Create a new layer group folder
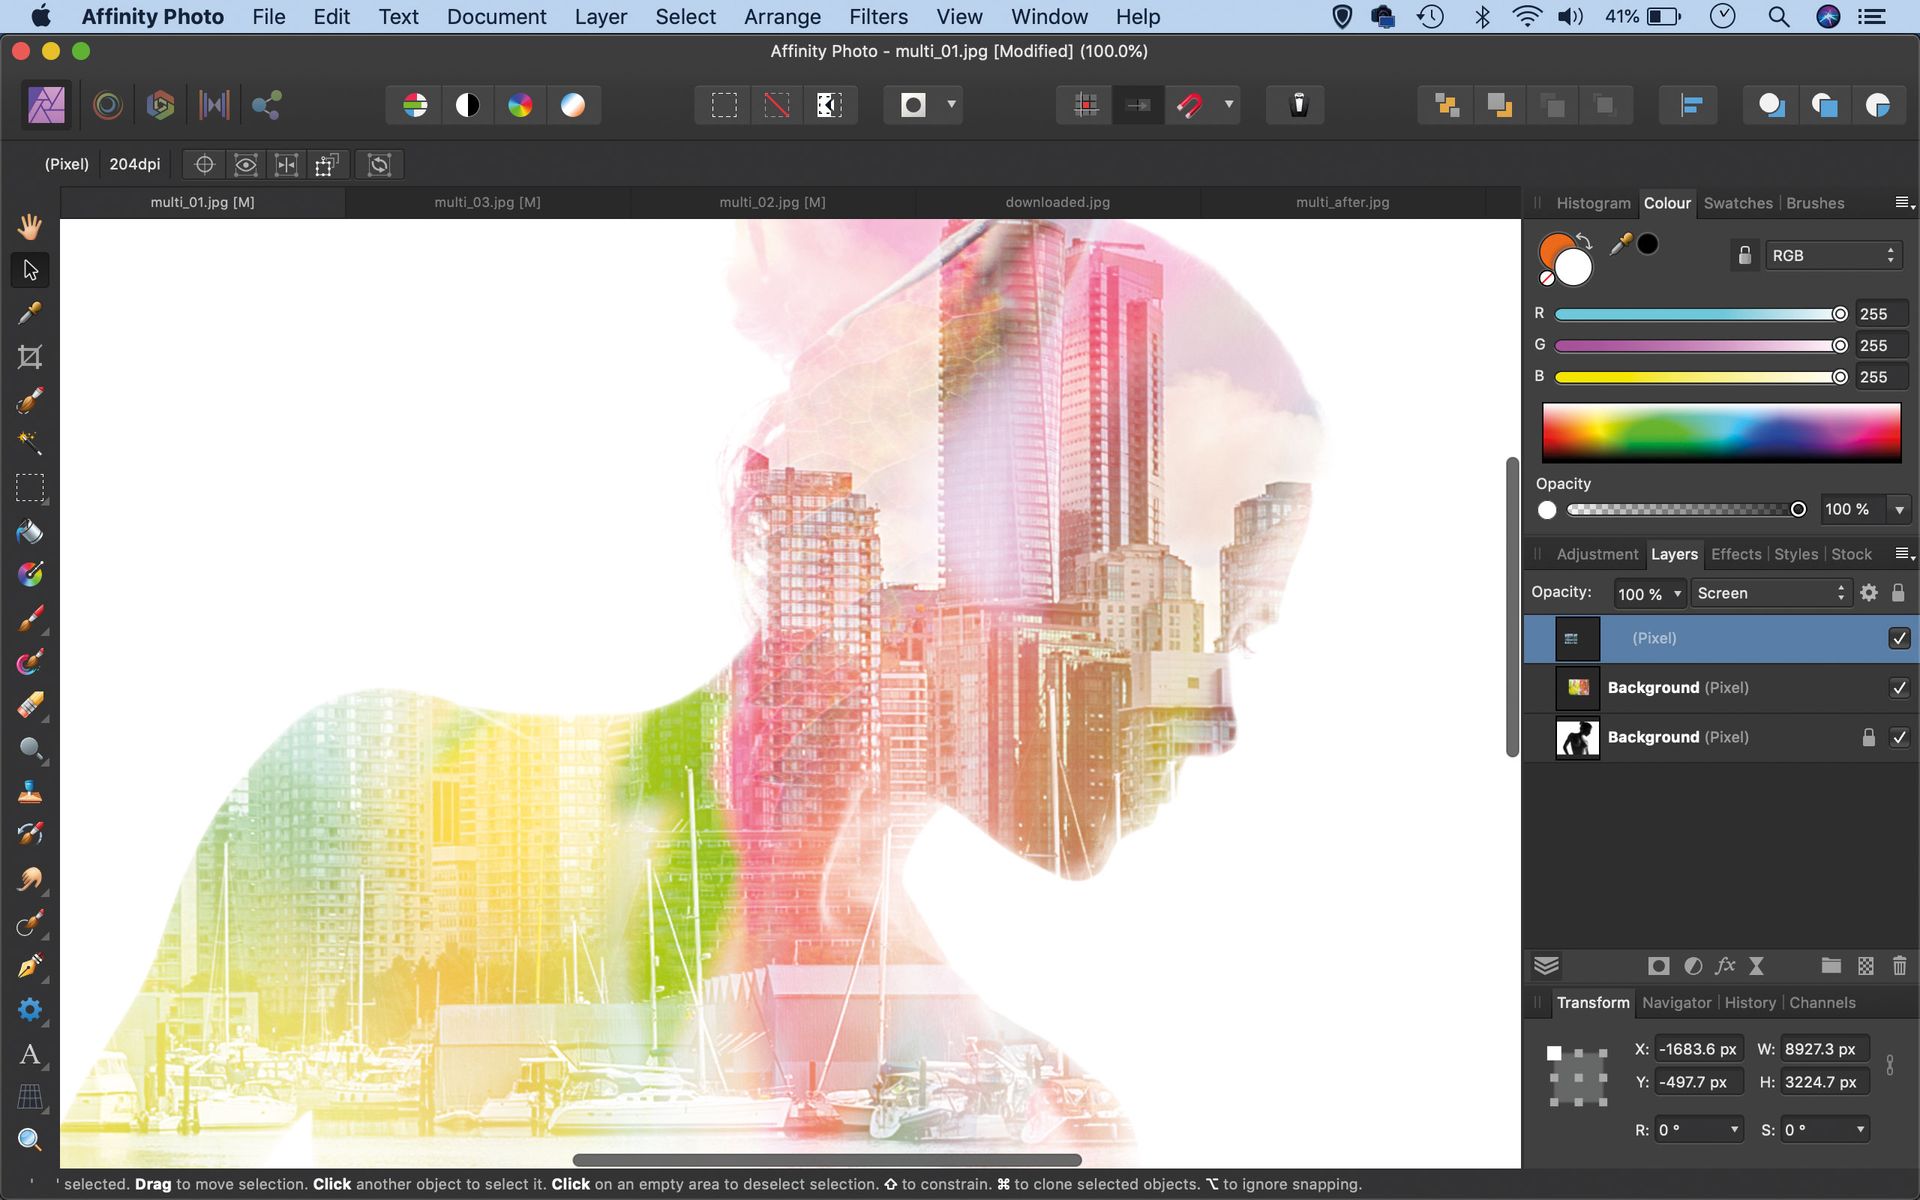 pyautogui.click(x=1831, y=966)
